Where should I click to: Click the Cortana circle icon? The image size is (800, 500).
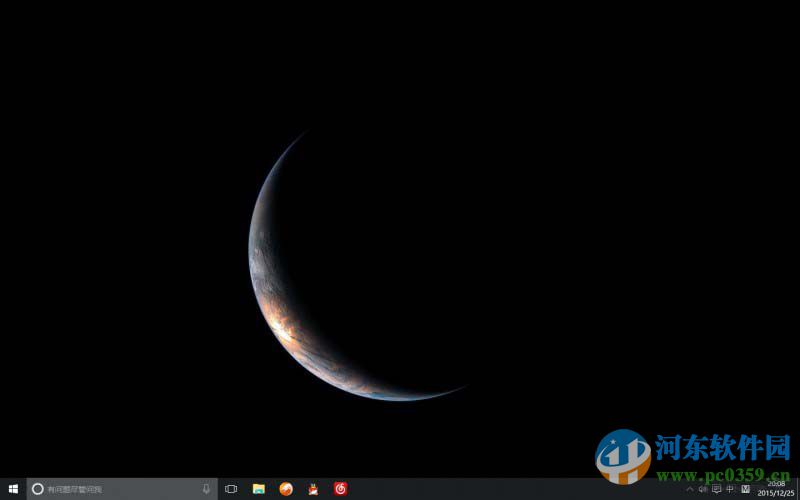tap(38, 489)
